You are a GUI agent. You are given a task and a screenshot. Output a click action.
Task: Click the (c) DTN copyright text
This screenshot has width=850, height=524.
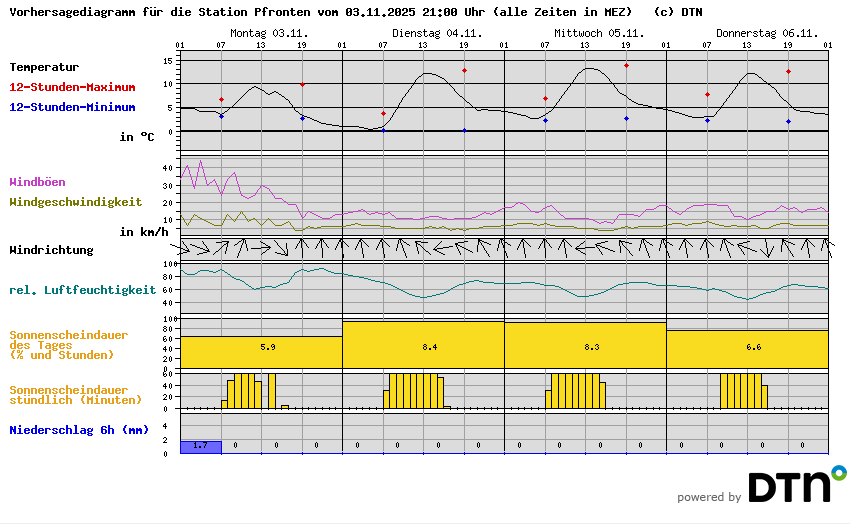(677, 13)
